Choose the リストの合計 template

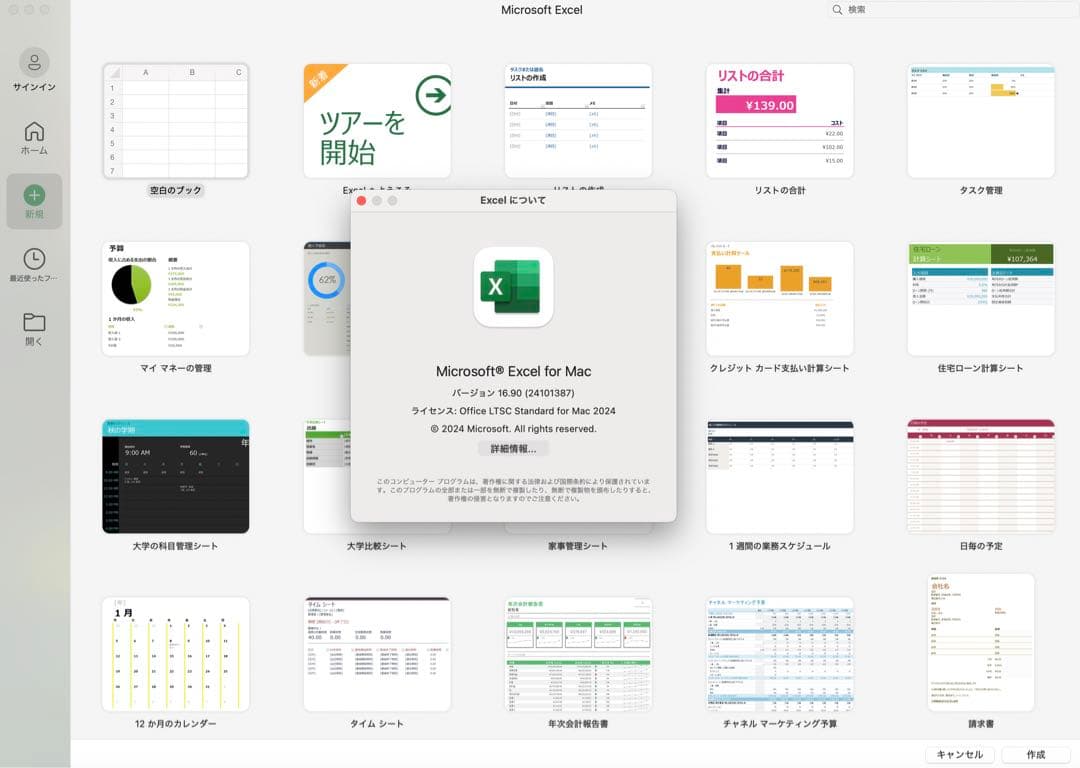[x=780, y=121]
